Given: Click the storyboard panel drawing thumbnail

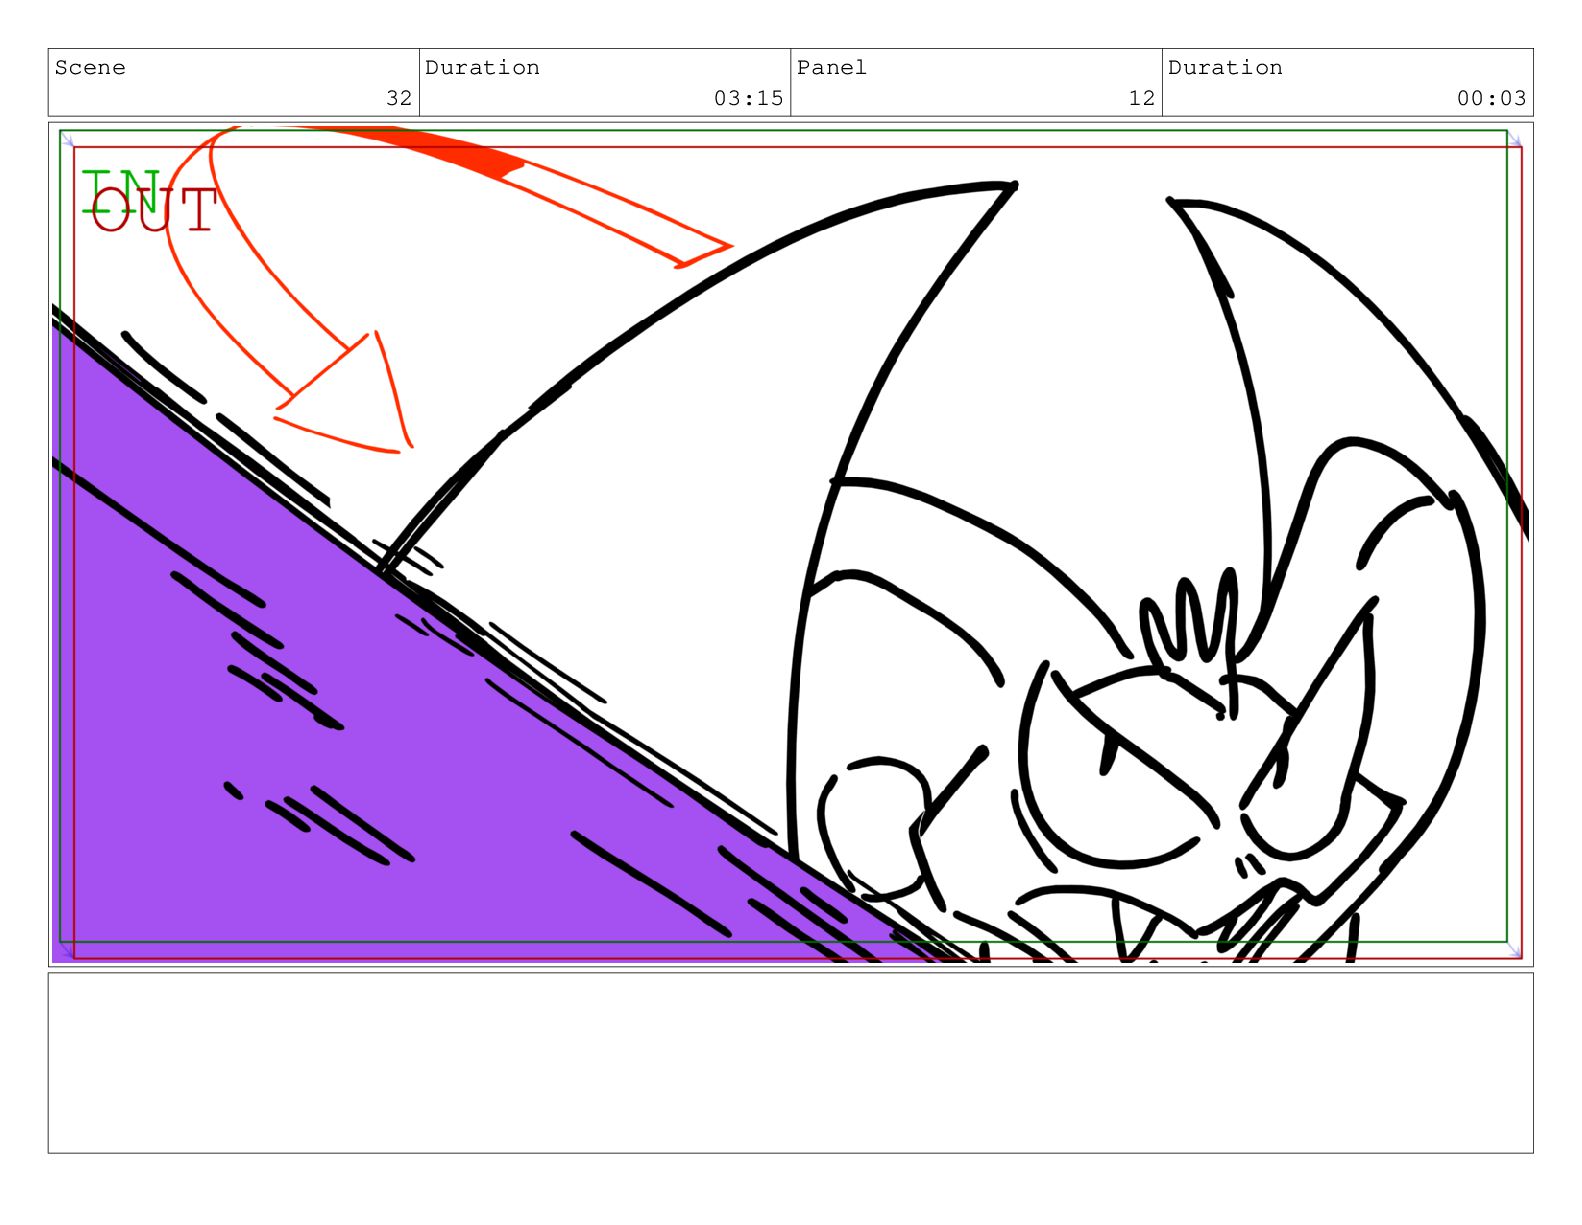Looking at the screenshot, I should click(x=790, y=544).
